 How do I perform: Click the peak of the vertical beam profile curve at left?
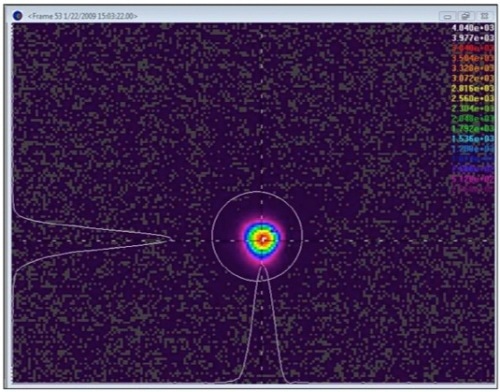click(172, 239)
